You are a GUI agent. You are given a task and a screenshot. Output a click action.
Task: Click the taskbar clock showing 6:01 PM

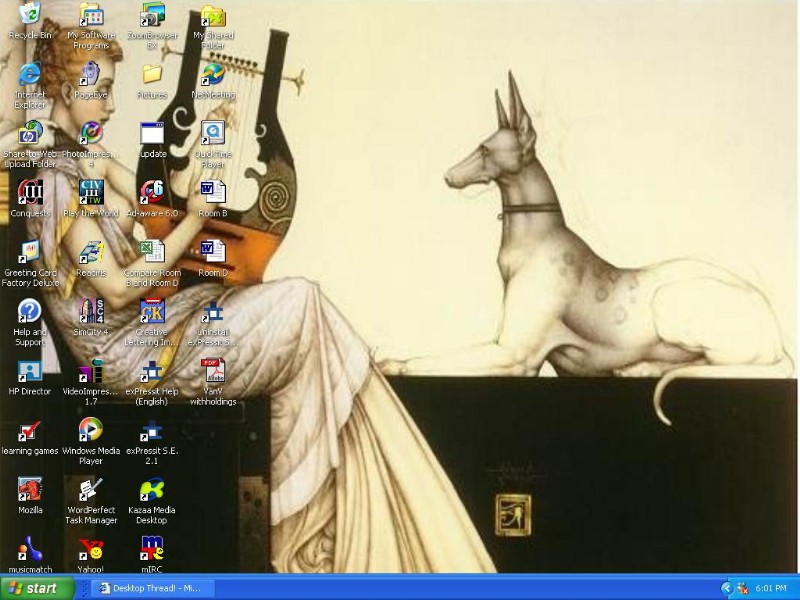(x=771, y=588)
